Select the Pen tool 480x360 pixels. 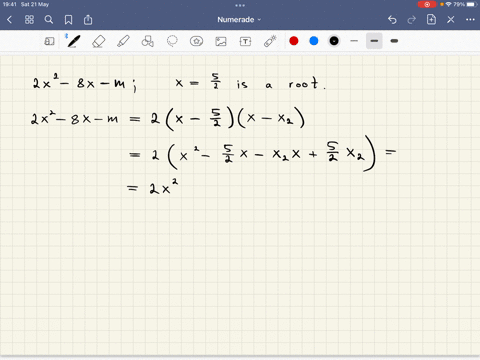coord(73,41)
